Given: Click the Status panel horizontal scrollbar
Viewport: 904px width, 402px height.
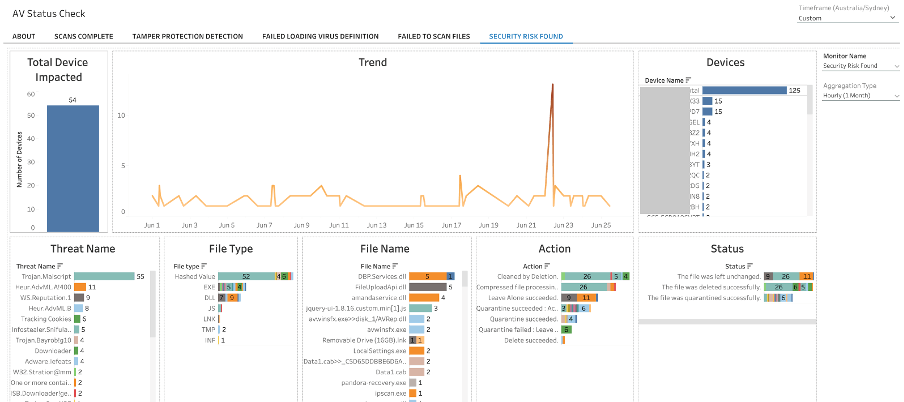Looking at the screenshot, I should 726,321.
